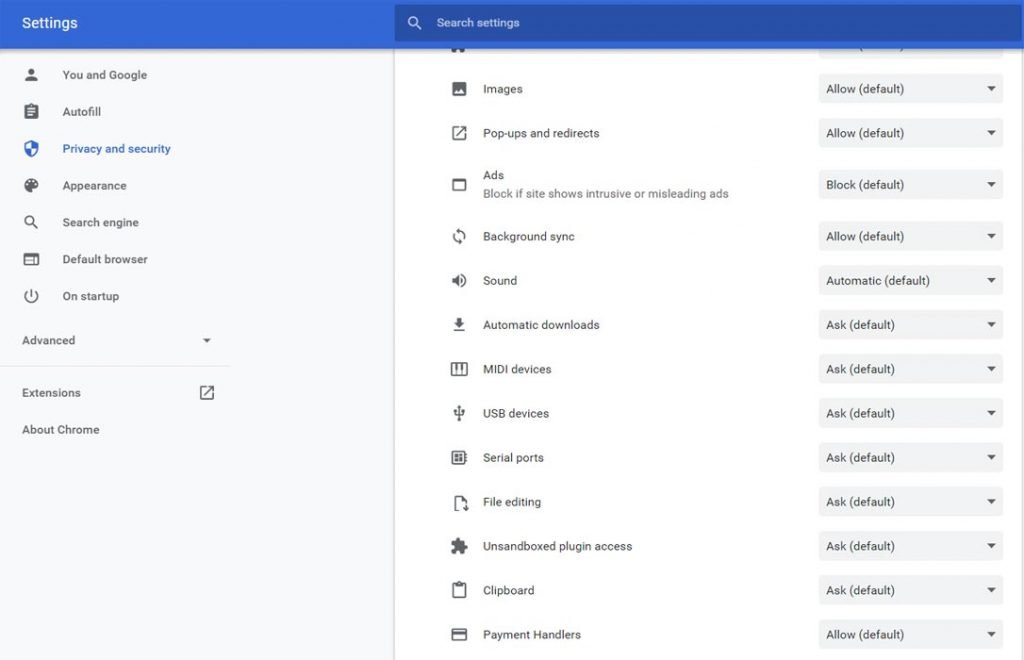The image size is (1024, 660).
Task: Select Privacy and security in sidebar
Action: pos(116,149)
